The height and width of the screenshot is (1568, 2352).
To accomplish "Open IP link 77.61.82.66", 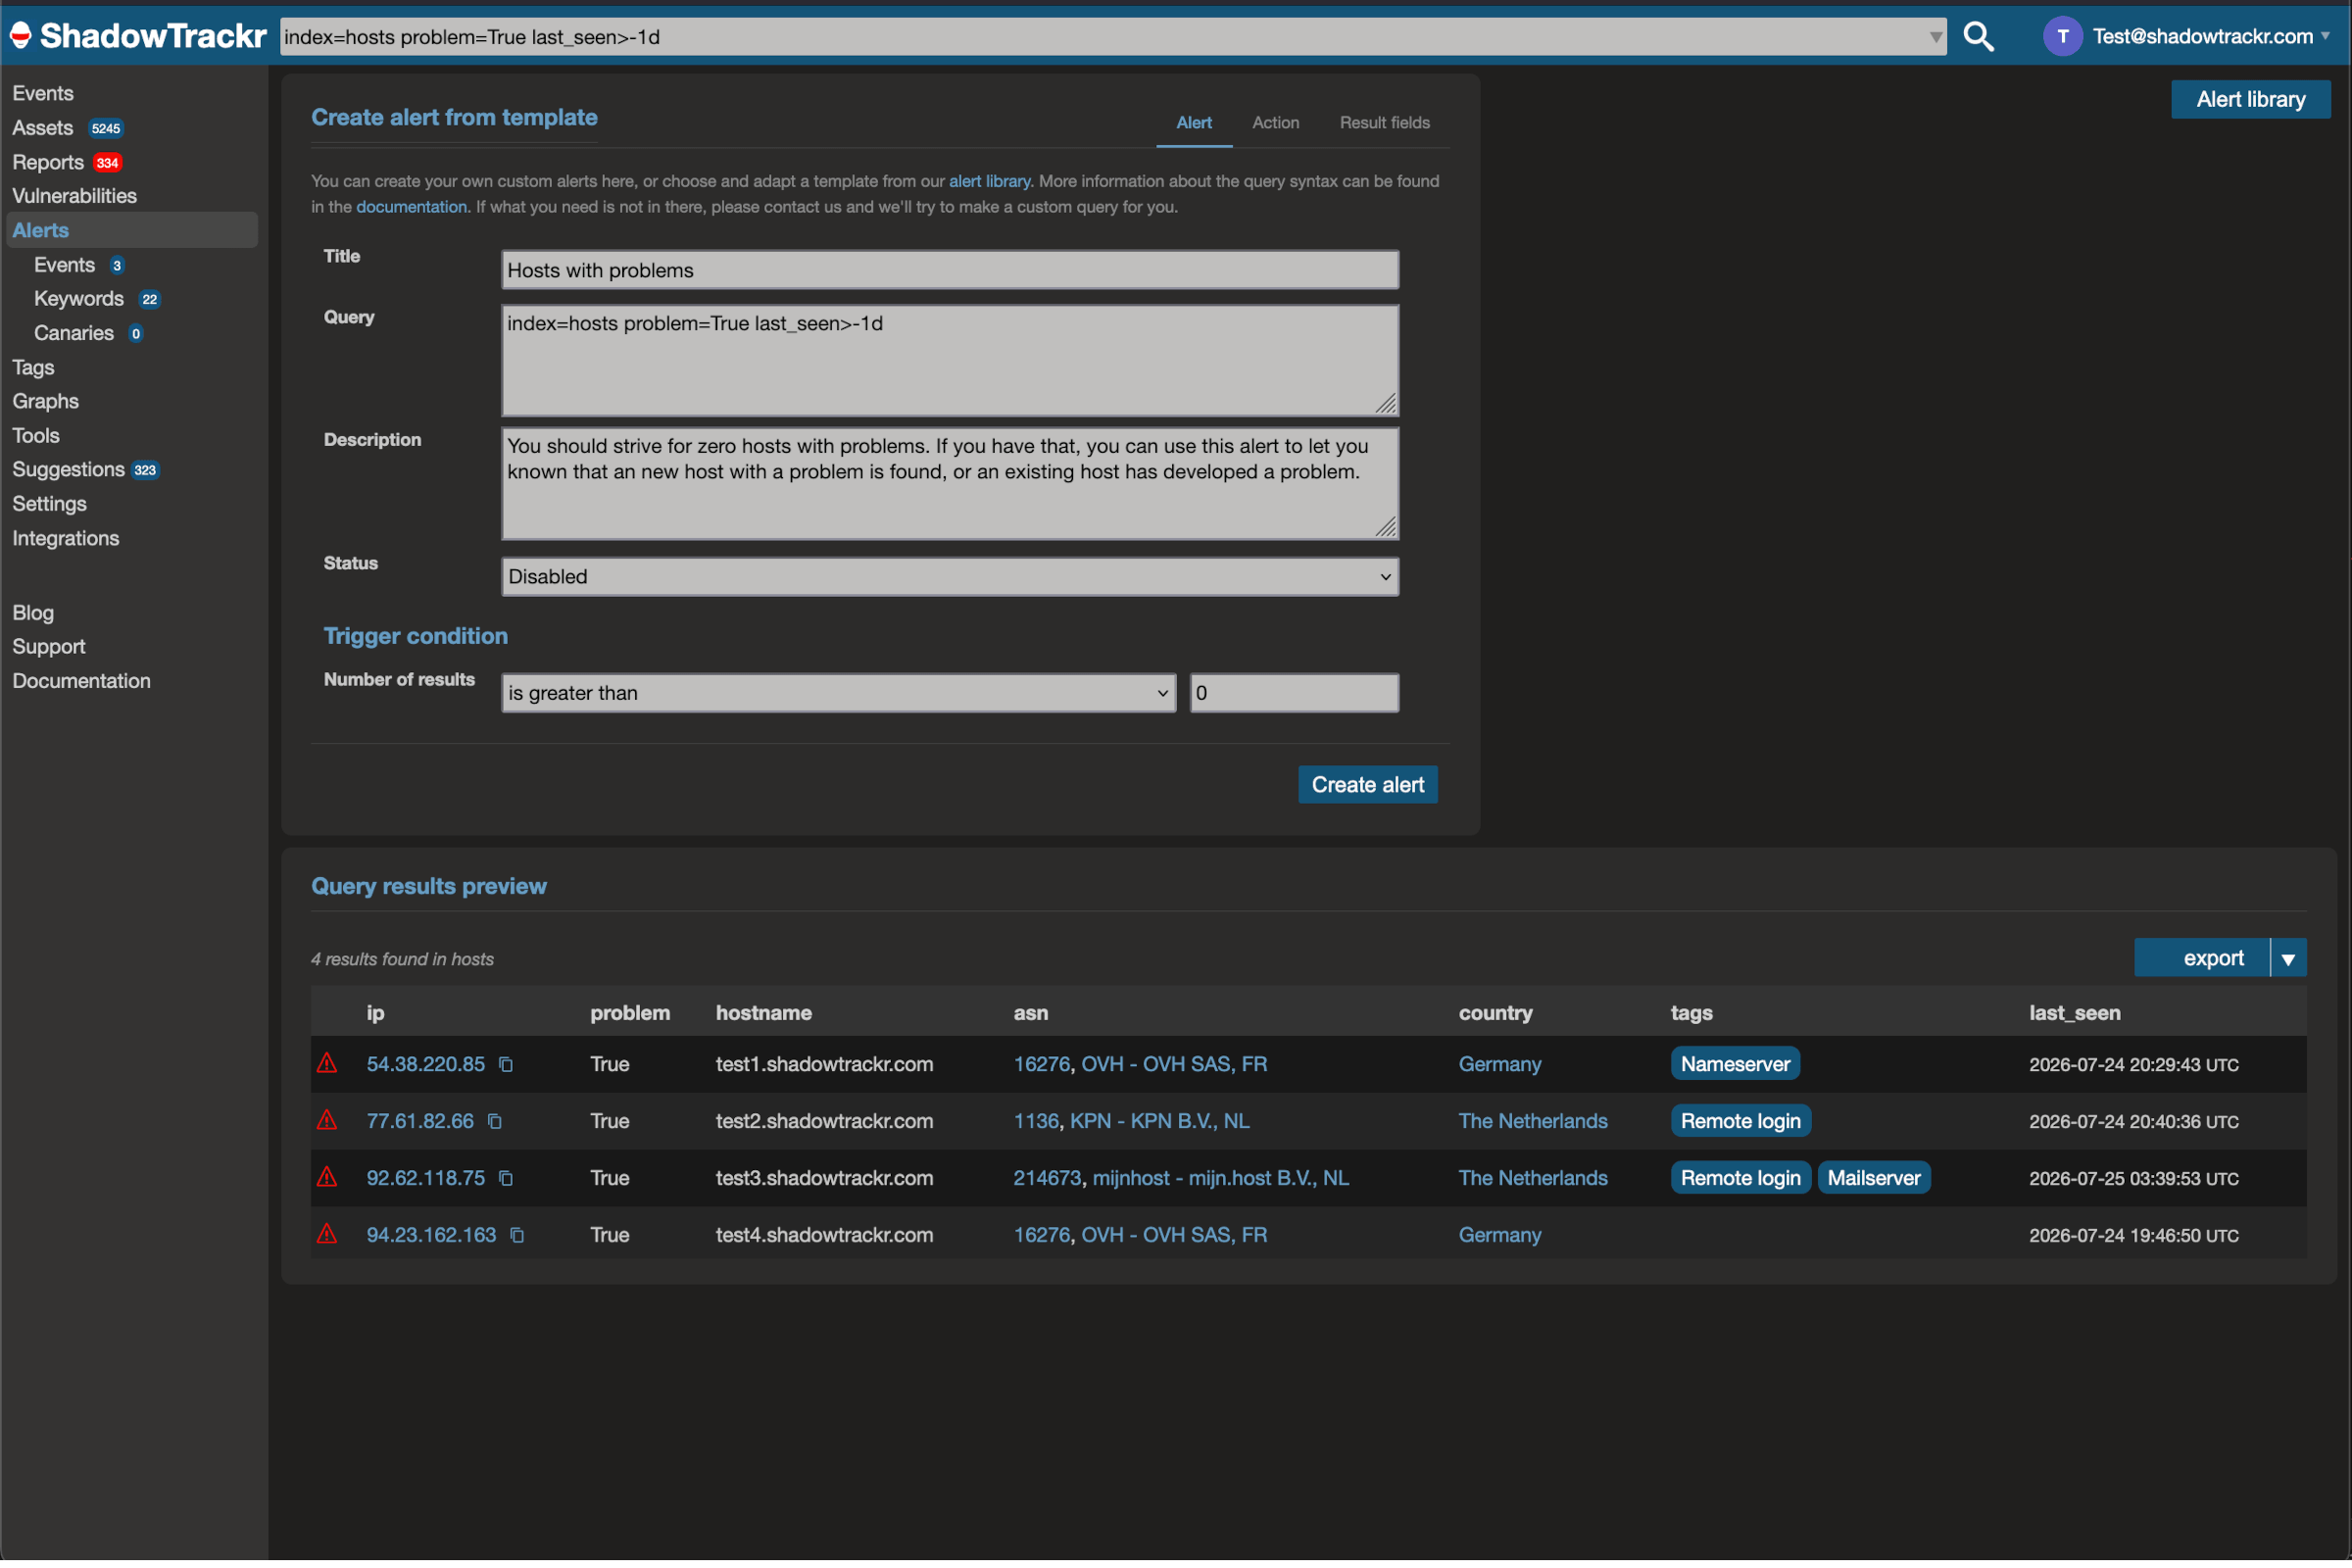I will [x=420, y=1121].
